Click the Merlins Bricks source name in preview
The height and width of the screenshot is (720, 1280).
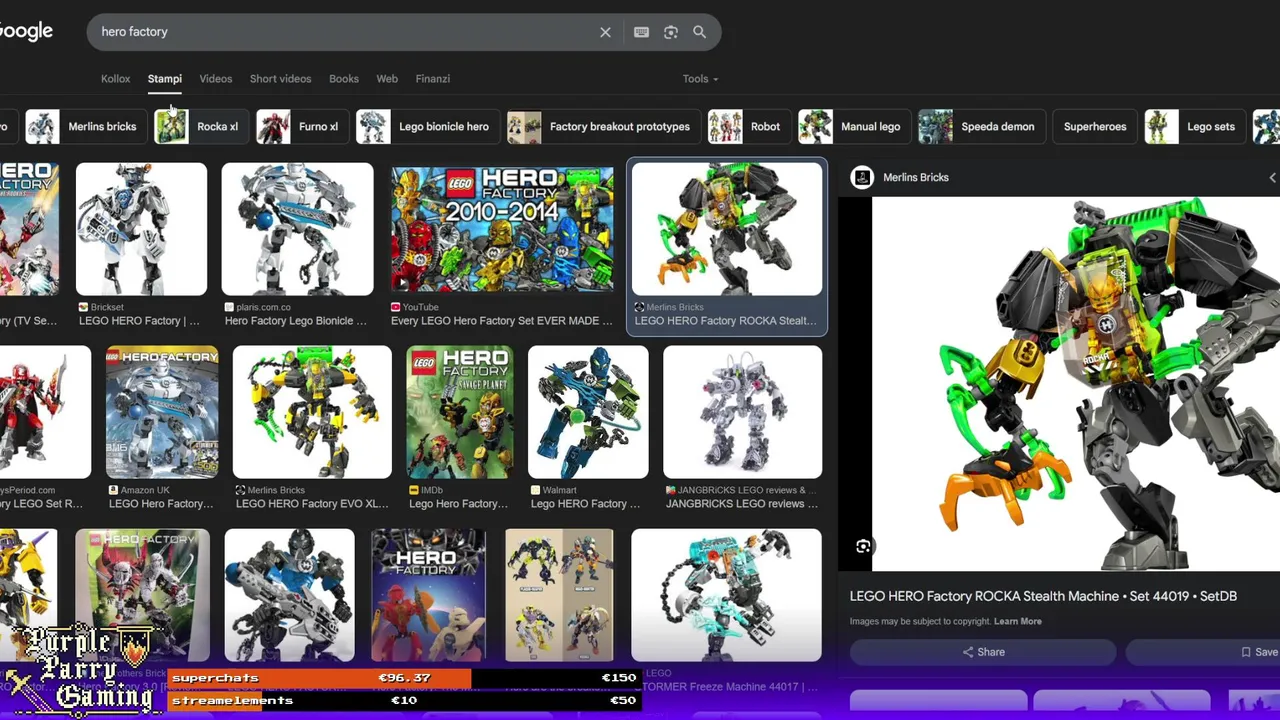916,178
